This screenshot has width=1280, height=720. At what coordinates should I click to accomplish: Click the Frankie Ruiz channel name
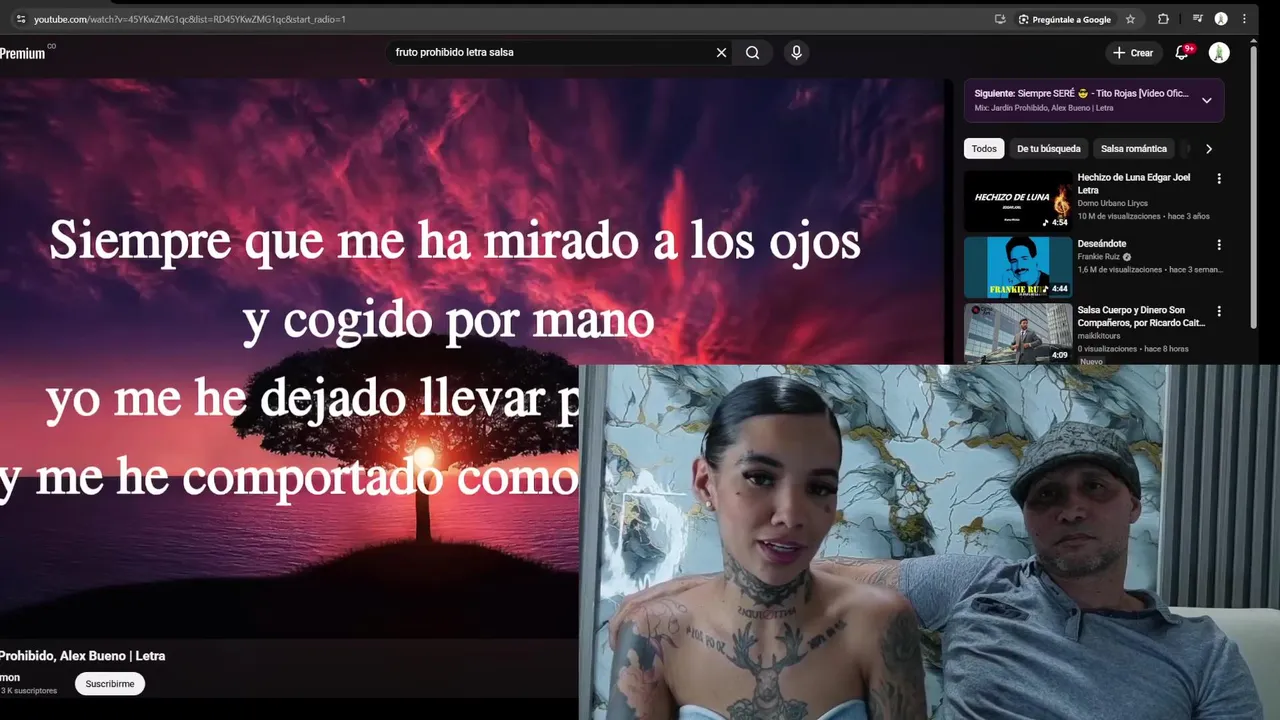coord(1099,257)
